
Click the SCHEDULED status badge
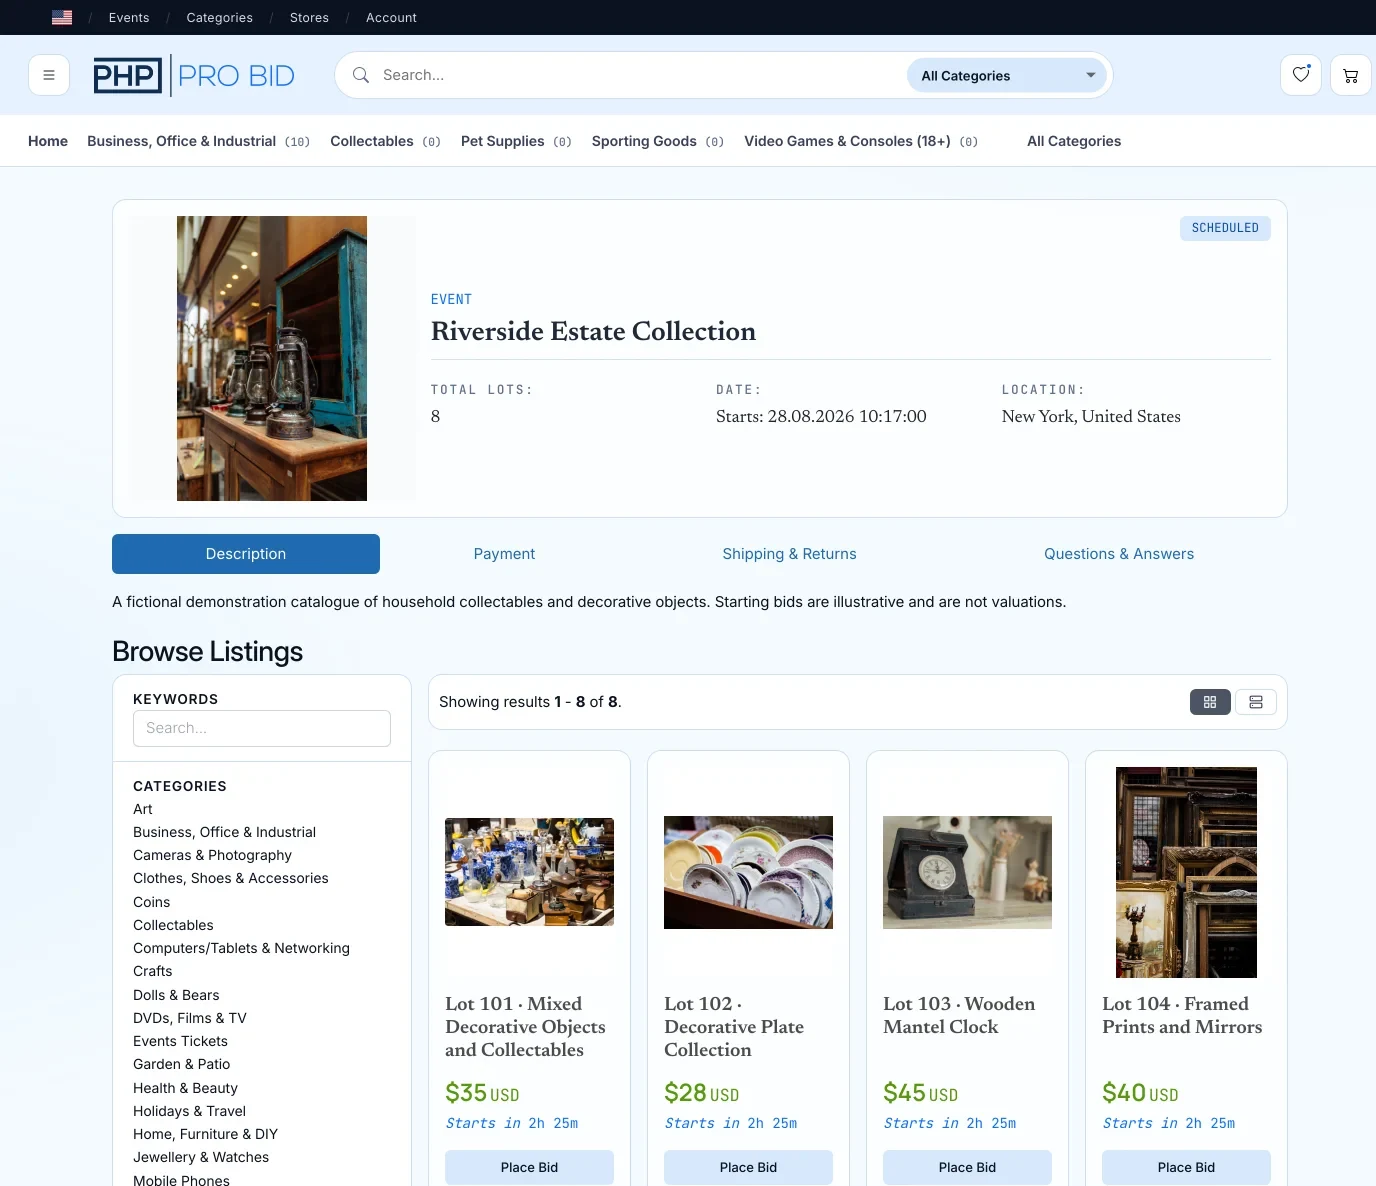[x=1225, y=228]
